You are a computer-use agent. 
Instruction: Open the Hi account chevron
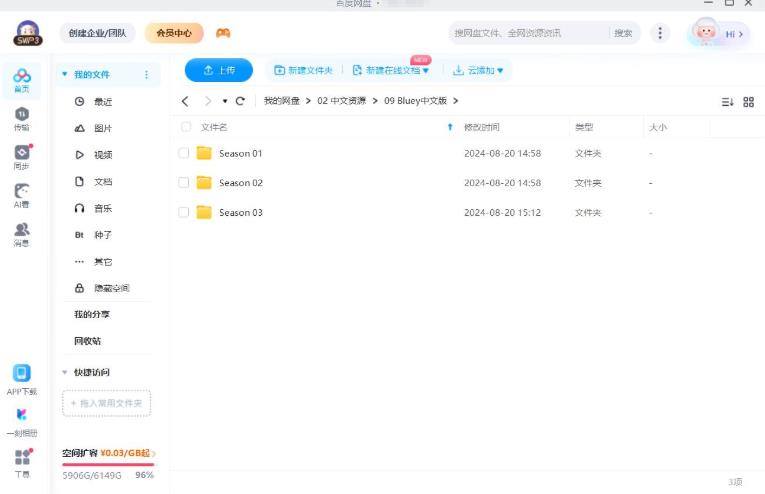[741, 34]
